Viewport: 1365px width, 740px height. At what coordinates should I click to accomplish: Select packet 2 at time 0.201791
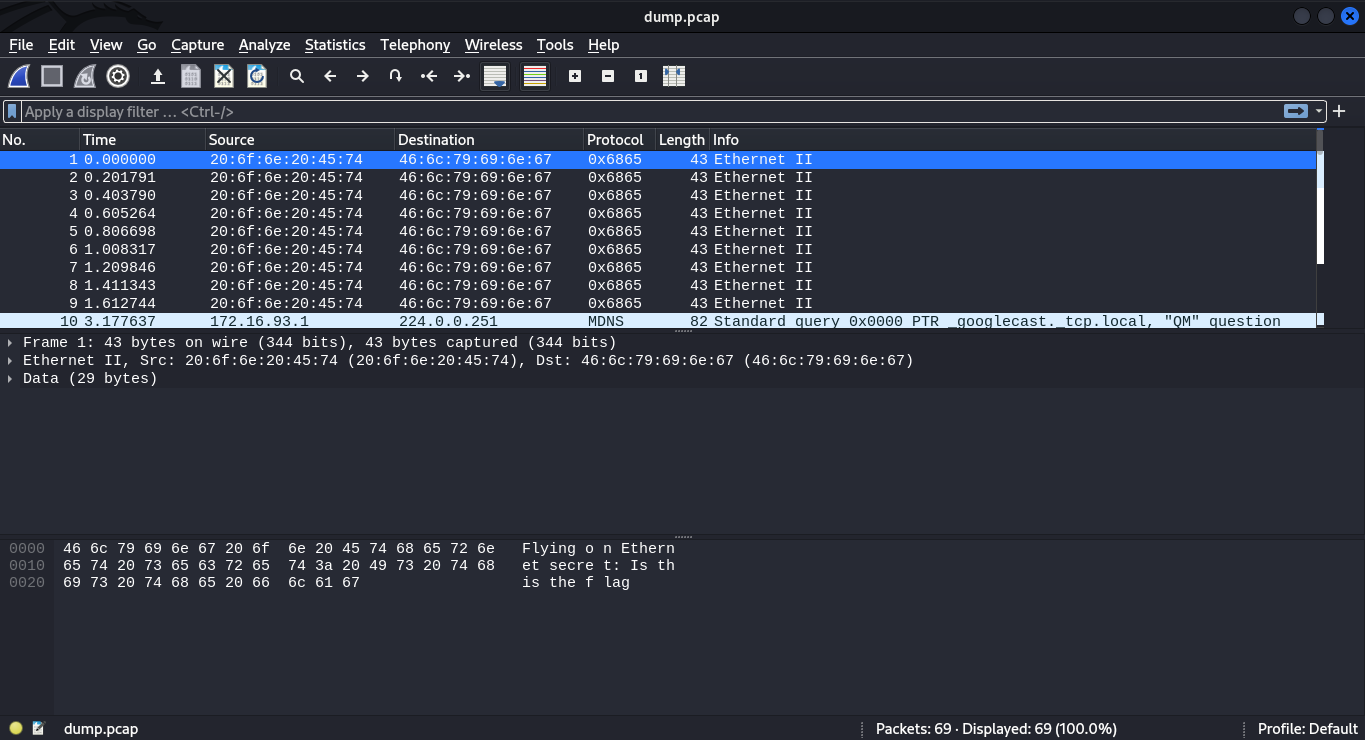[x=658, y=177]
